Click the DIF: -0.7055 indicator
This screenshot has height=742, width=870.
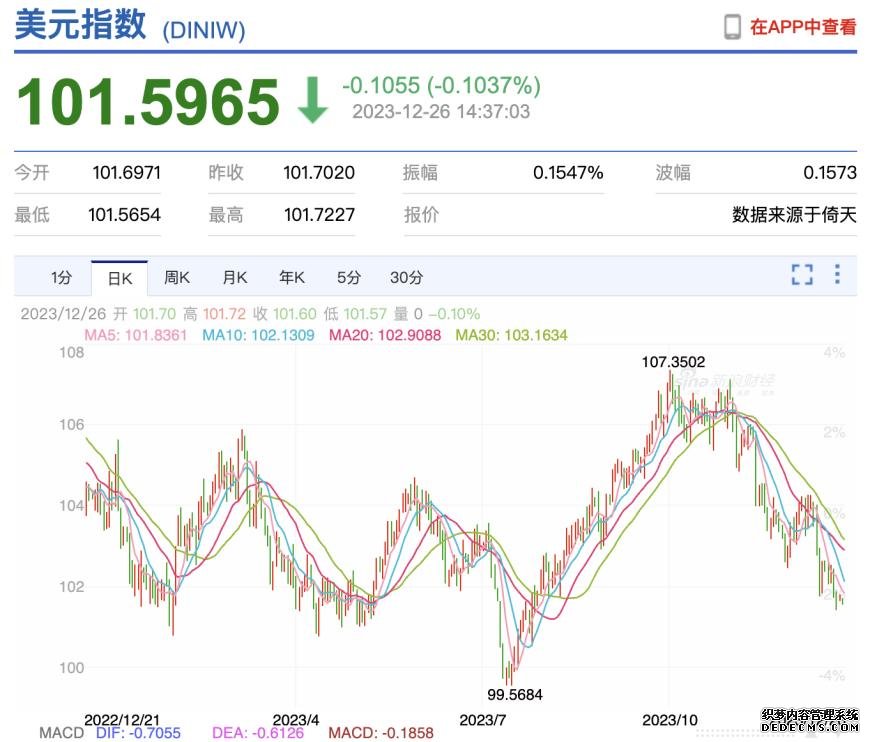coord(138,733)
